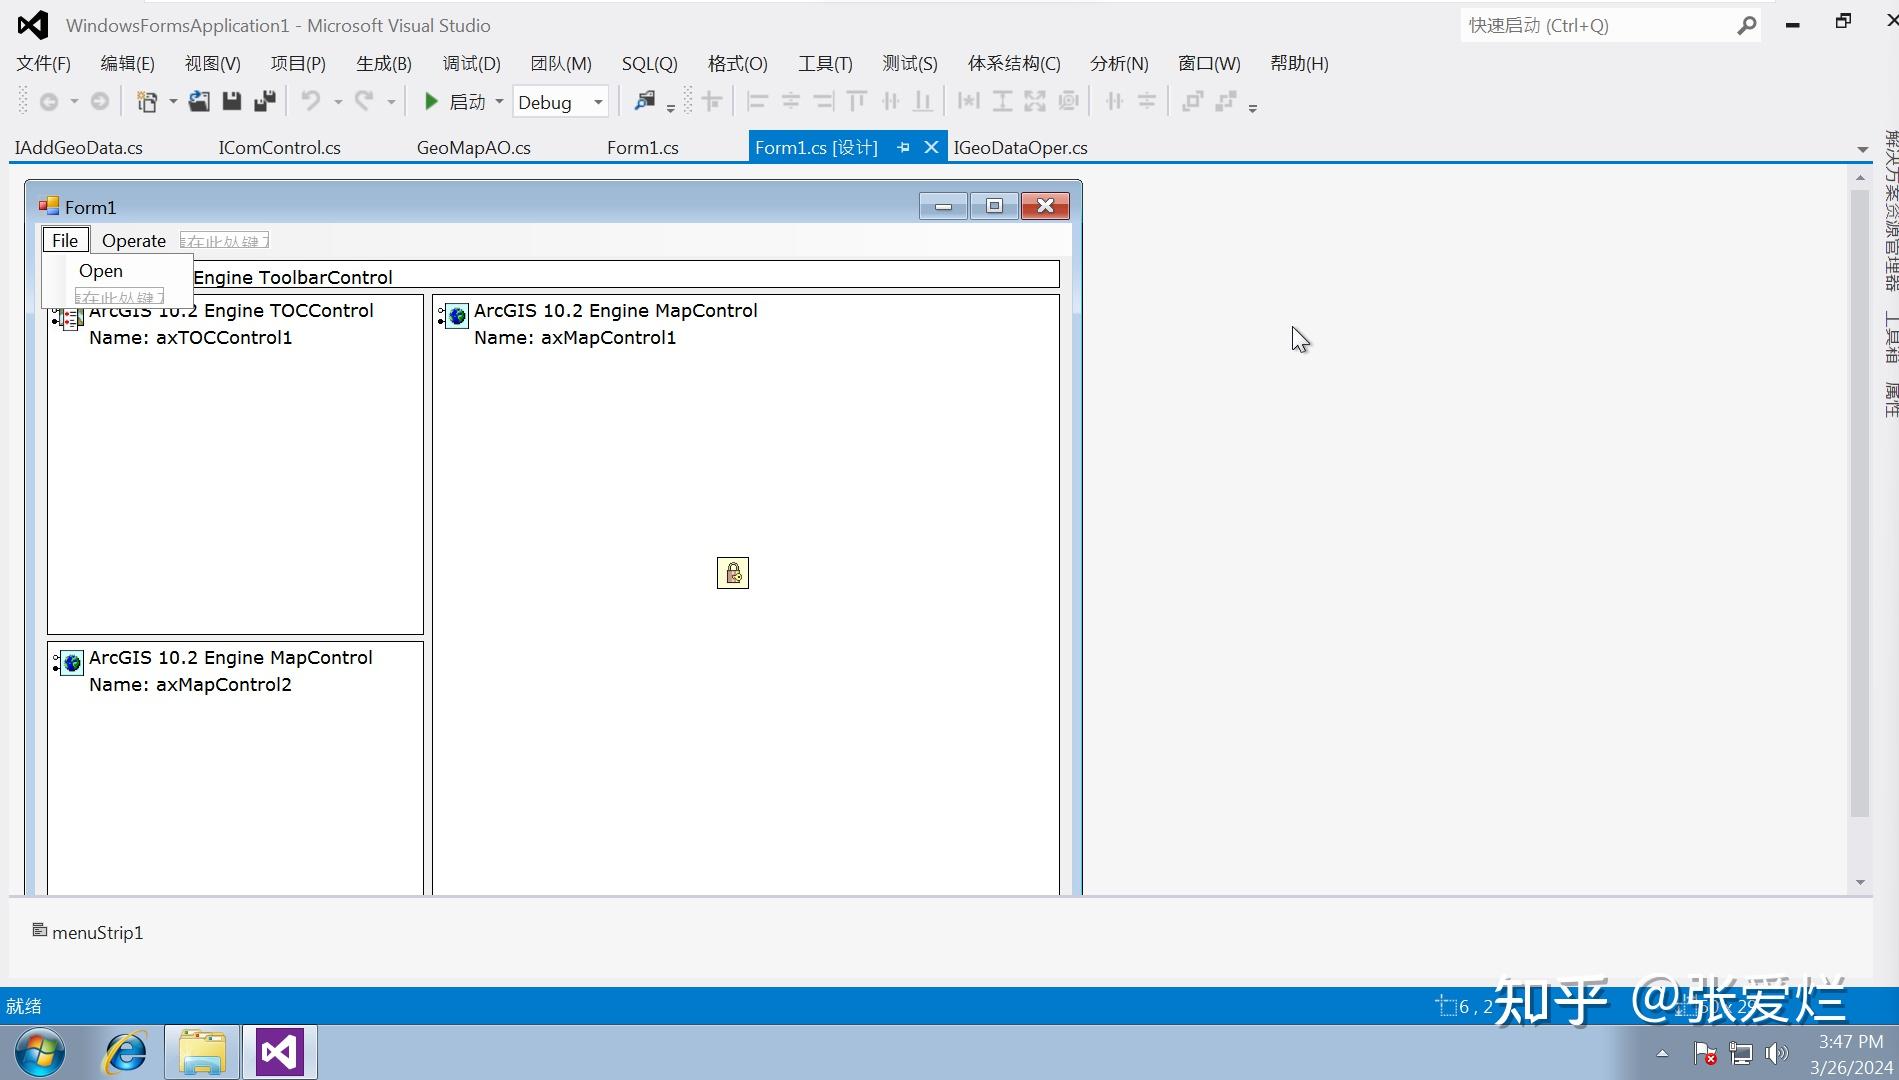Open the Windows Start menu
The width and height of the screenshot is (1899, 1080).
pos(40,1052)
